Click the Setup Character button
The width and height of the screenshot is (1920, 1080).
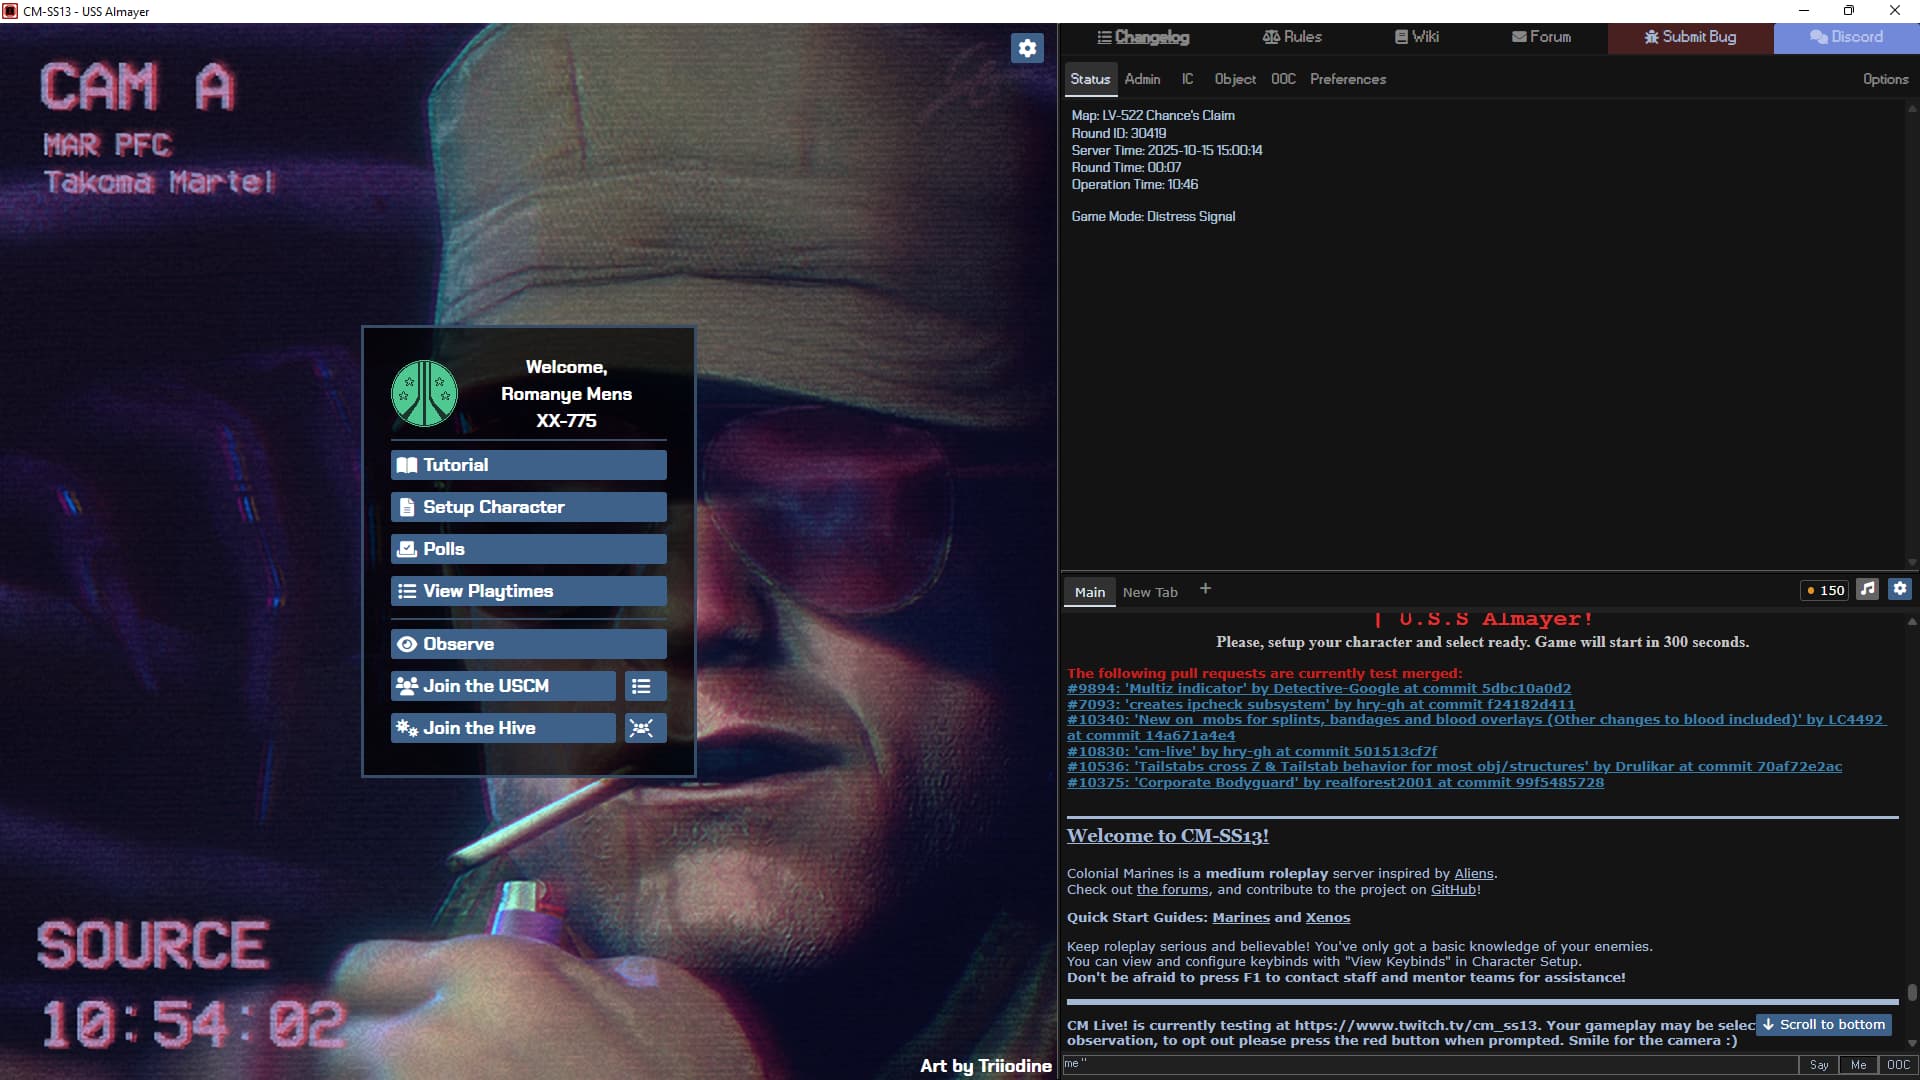(528, 507)
